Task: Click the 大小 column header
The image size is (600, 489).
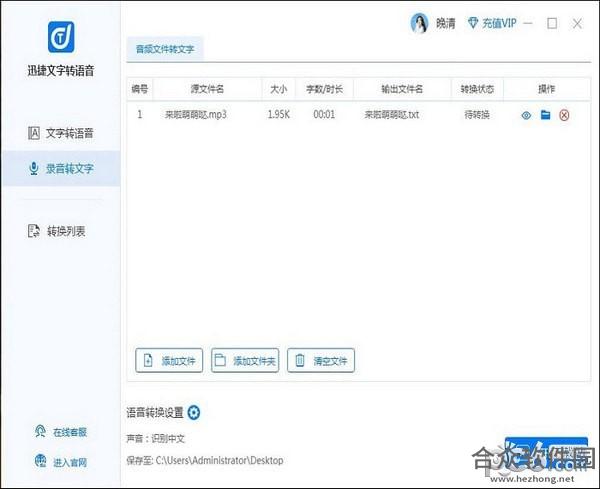Action: 278,89
